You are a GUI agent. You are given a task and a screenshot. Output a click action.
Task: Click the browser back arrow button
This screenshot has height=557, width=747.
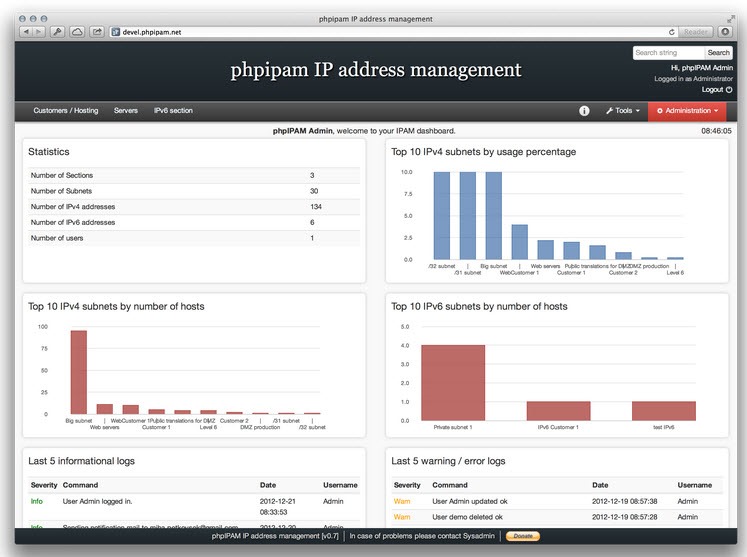click(26, 32)
